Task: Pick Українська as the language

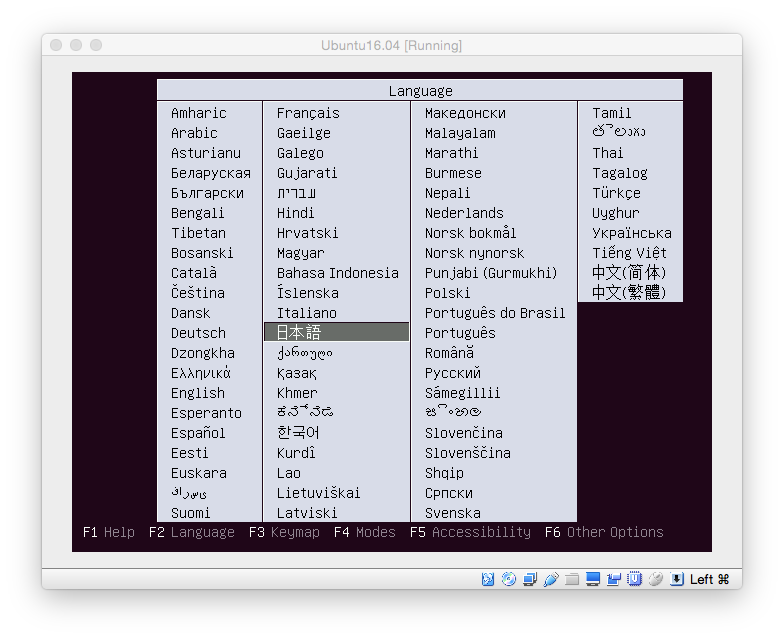Action: [x=632, y=233]
